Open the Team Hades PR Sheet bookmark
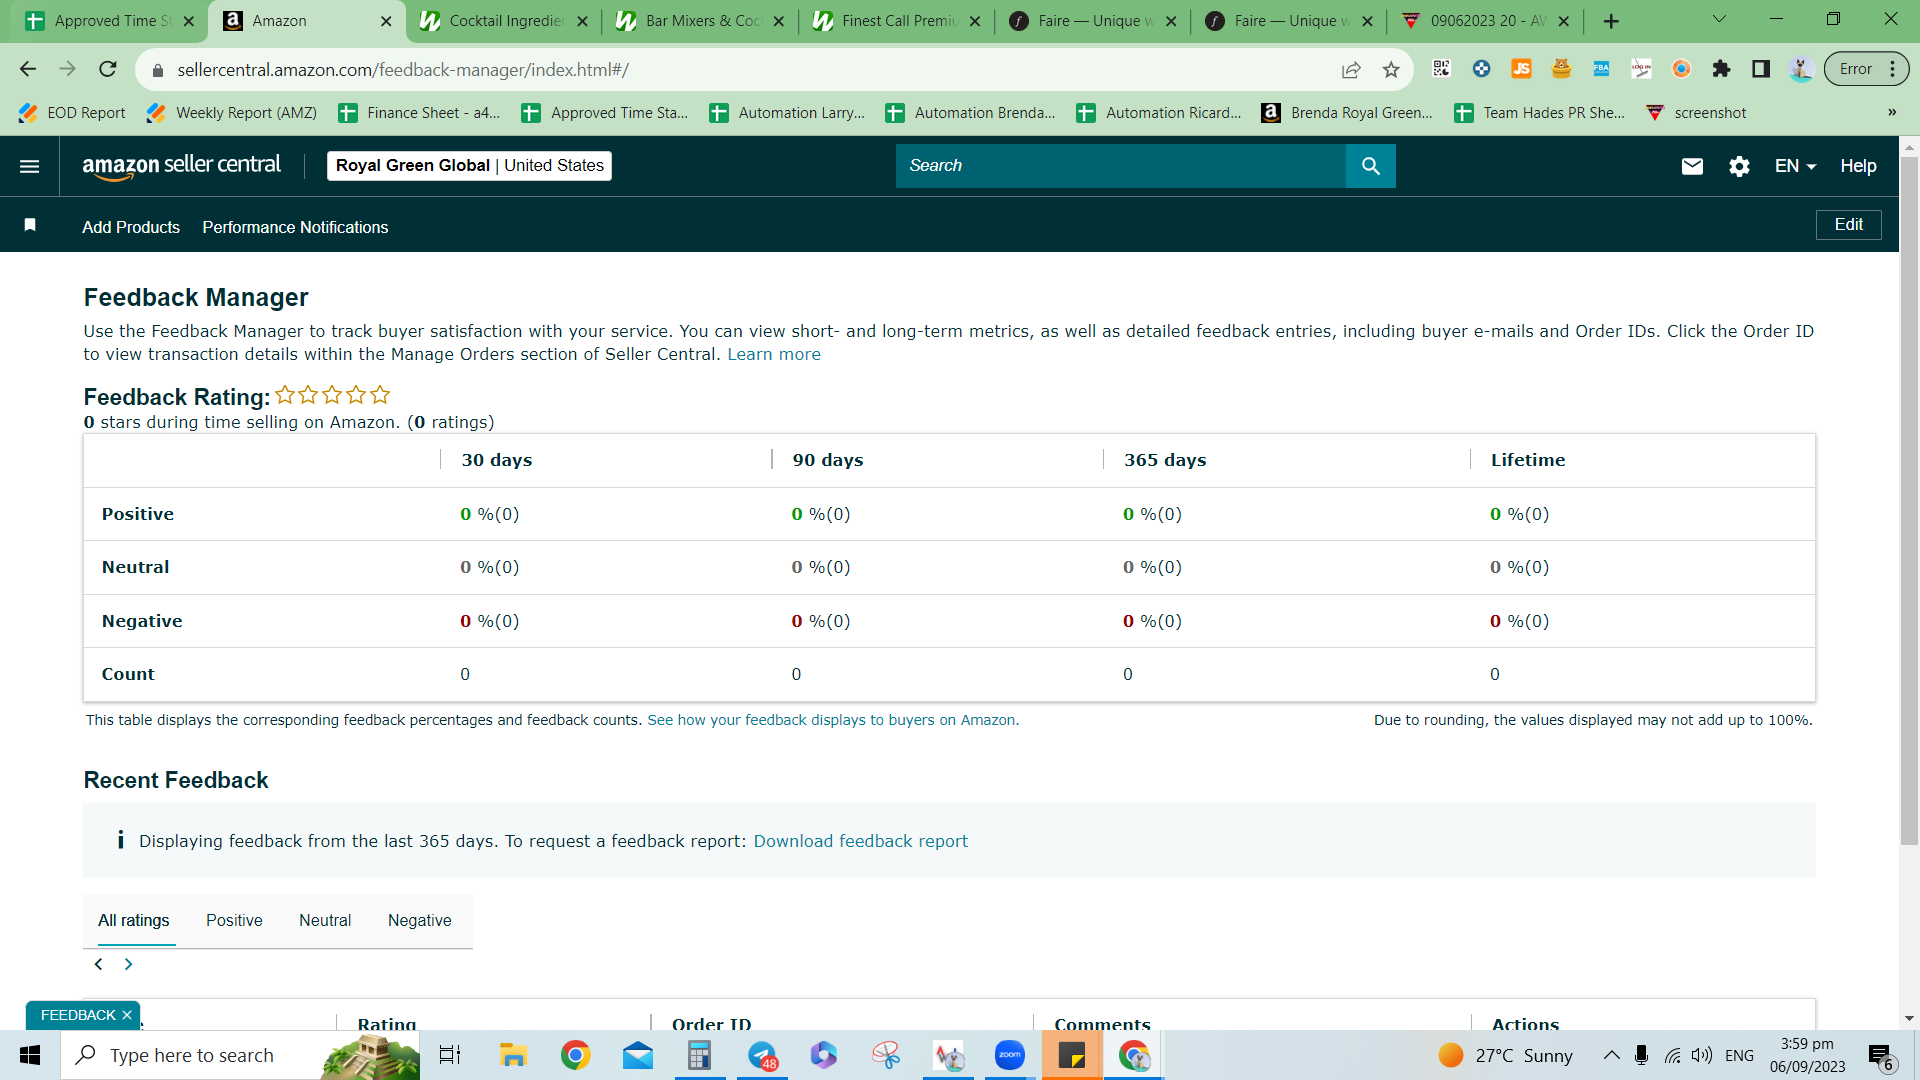The image size is (1920, 1080). click(1540, 113)
